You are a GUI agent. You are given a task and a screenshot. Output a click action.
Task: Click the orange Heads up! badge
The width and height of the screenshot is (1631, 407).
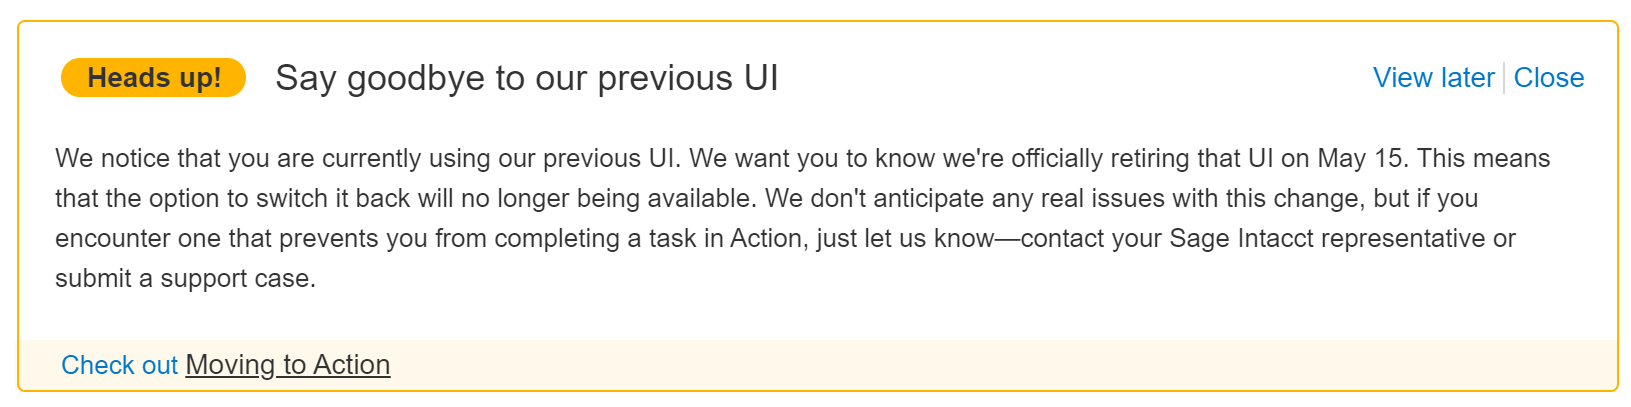tap(154, 78)
